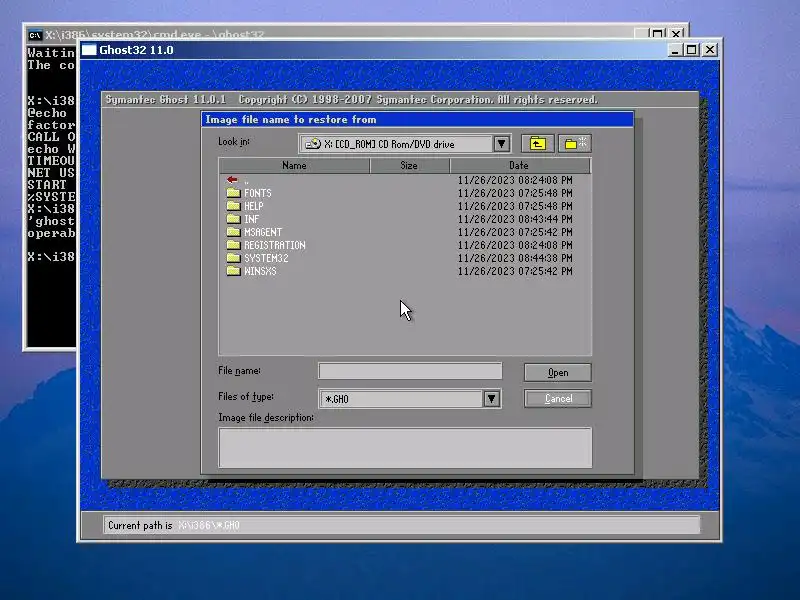Select the INF folder icon
This screenshot has height=600, width=800.
tap(234, 219)
